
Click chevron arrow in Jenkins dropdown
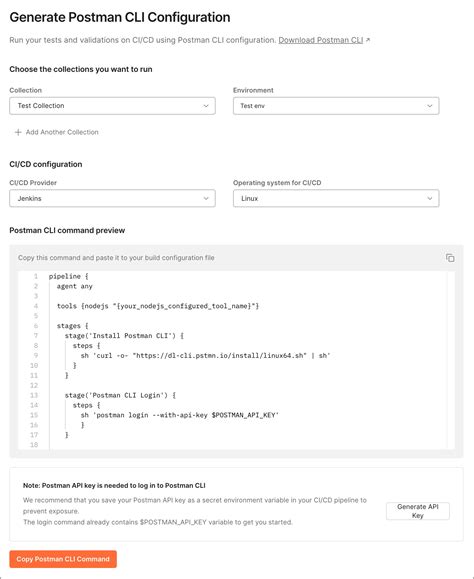(x=206, y=199)
